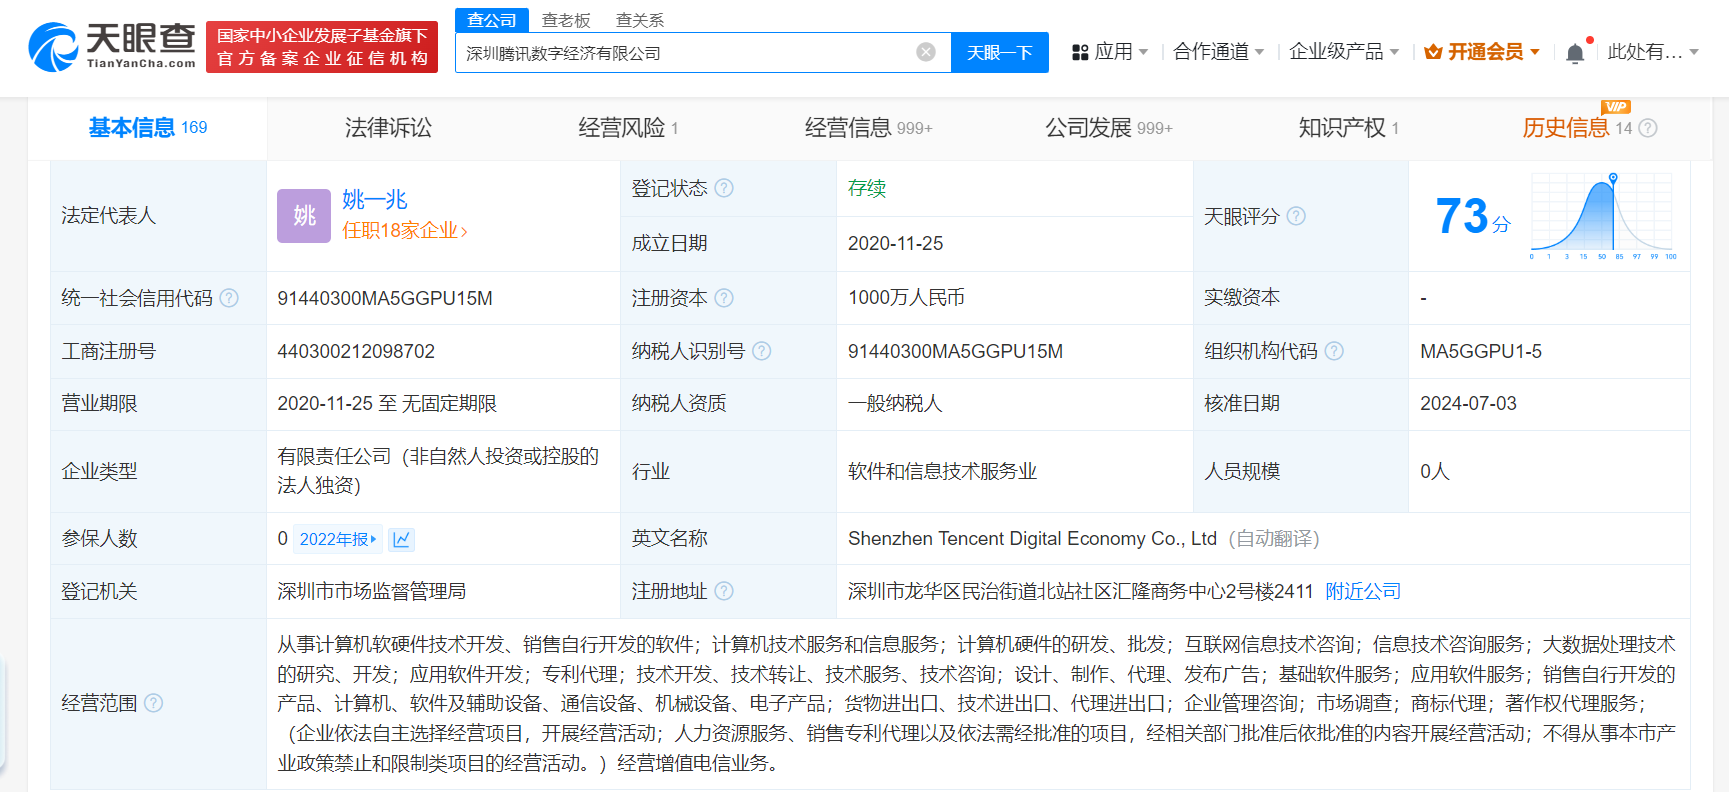Open legal representative 姚一兆's profile
Screen dimensions: 1729x792
[x=375, y=199]
